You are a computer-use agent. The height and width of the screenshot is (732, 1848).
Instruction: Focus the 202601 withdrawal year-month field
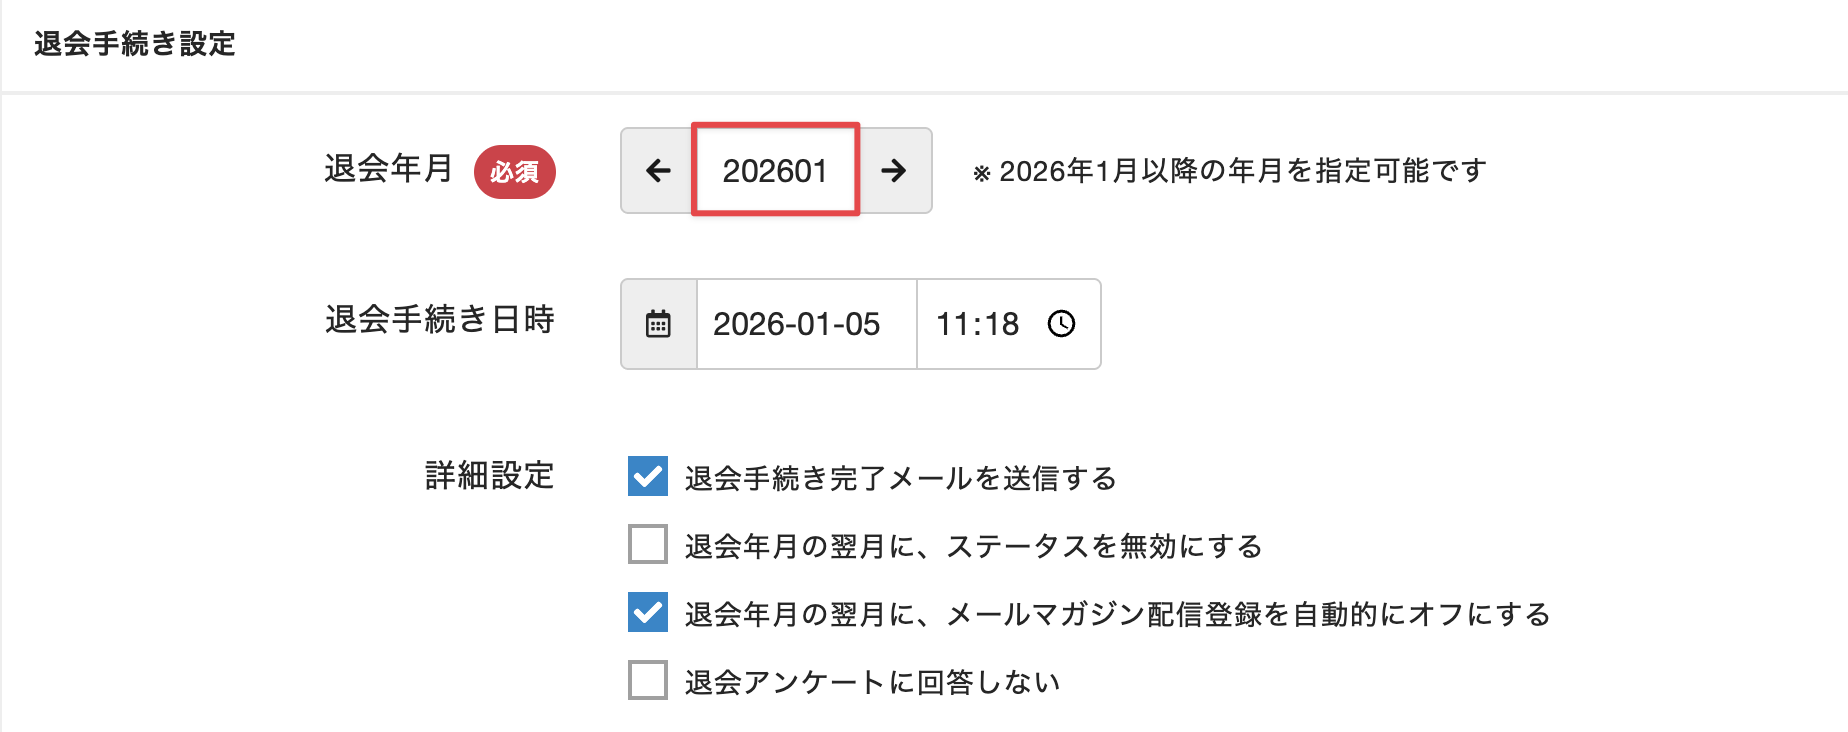(775, 171)
